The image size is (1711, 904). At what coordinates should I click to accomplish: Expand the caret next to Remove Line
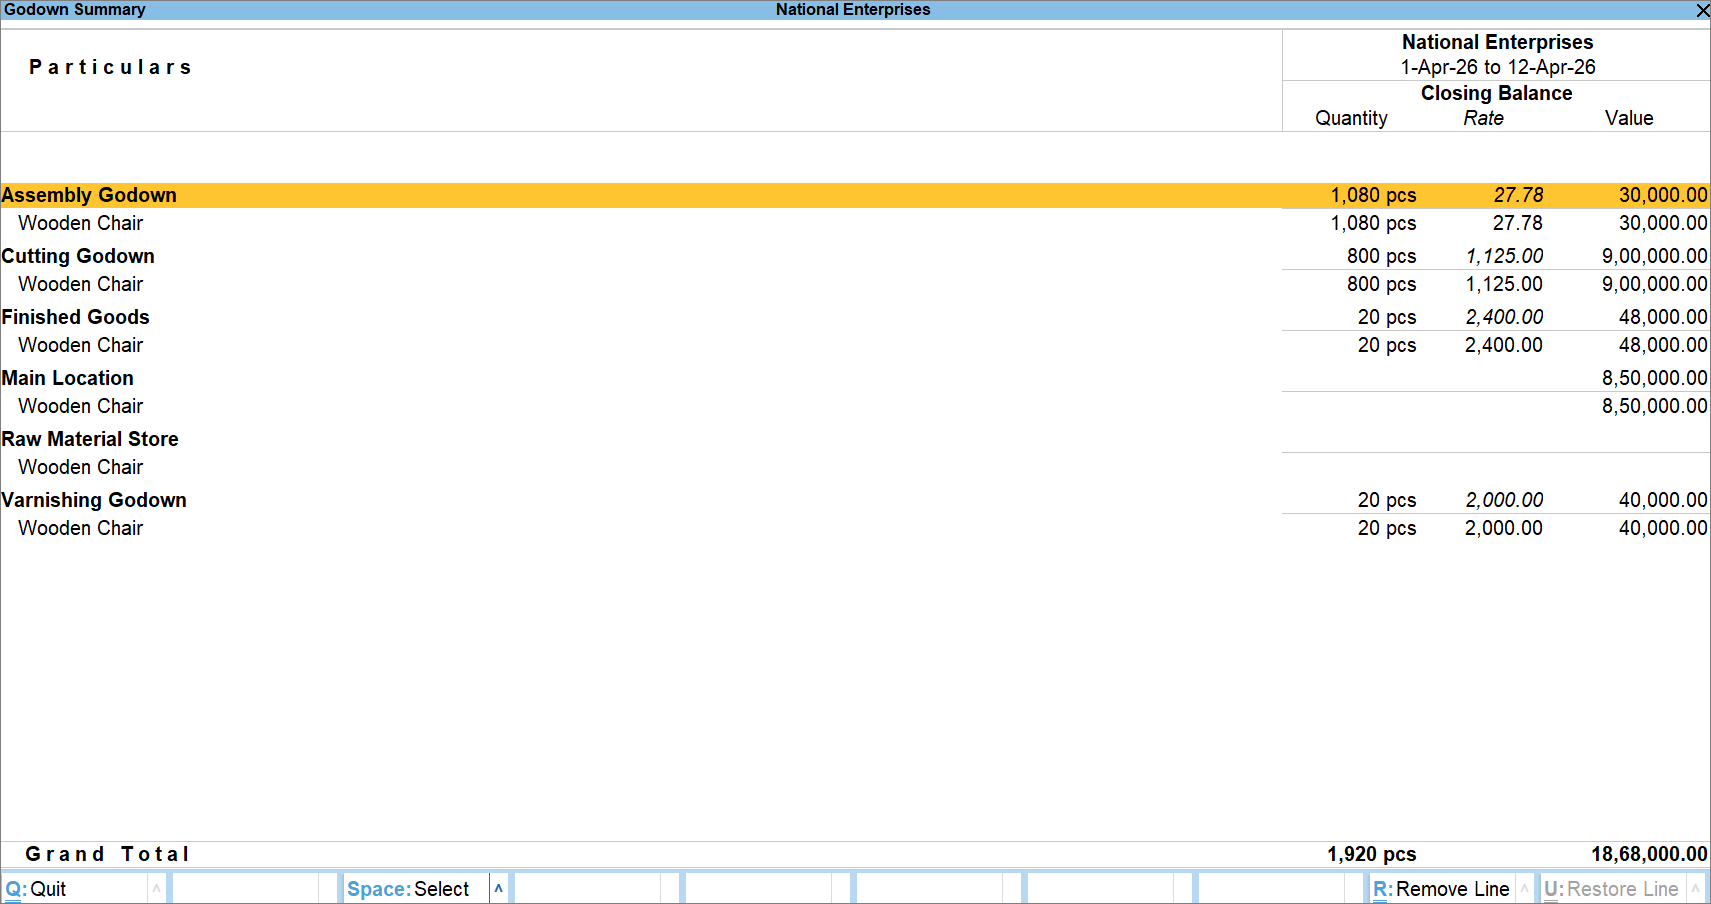(x=1524, y=889)
